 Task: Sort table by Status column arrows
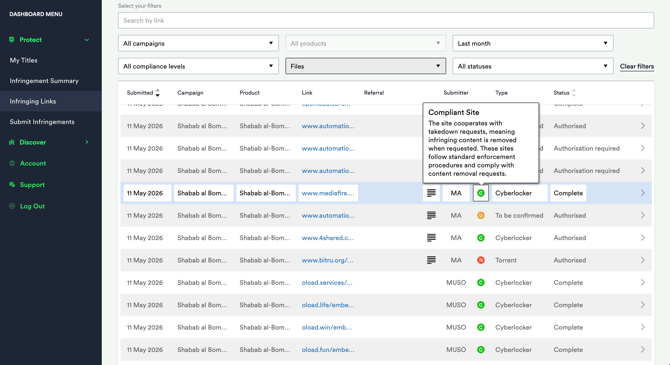(x=574, y=93)
